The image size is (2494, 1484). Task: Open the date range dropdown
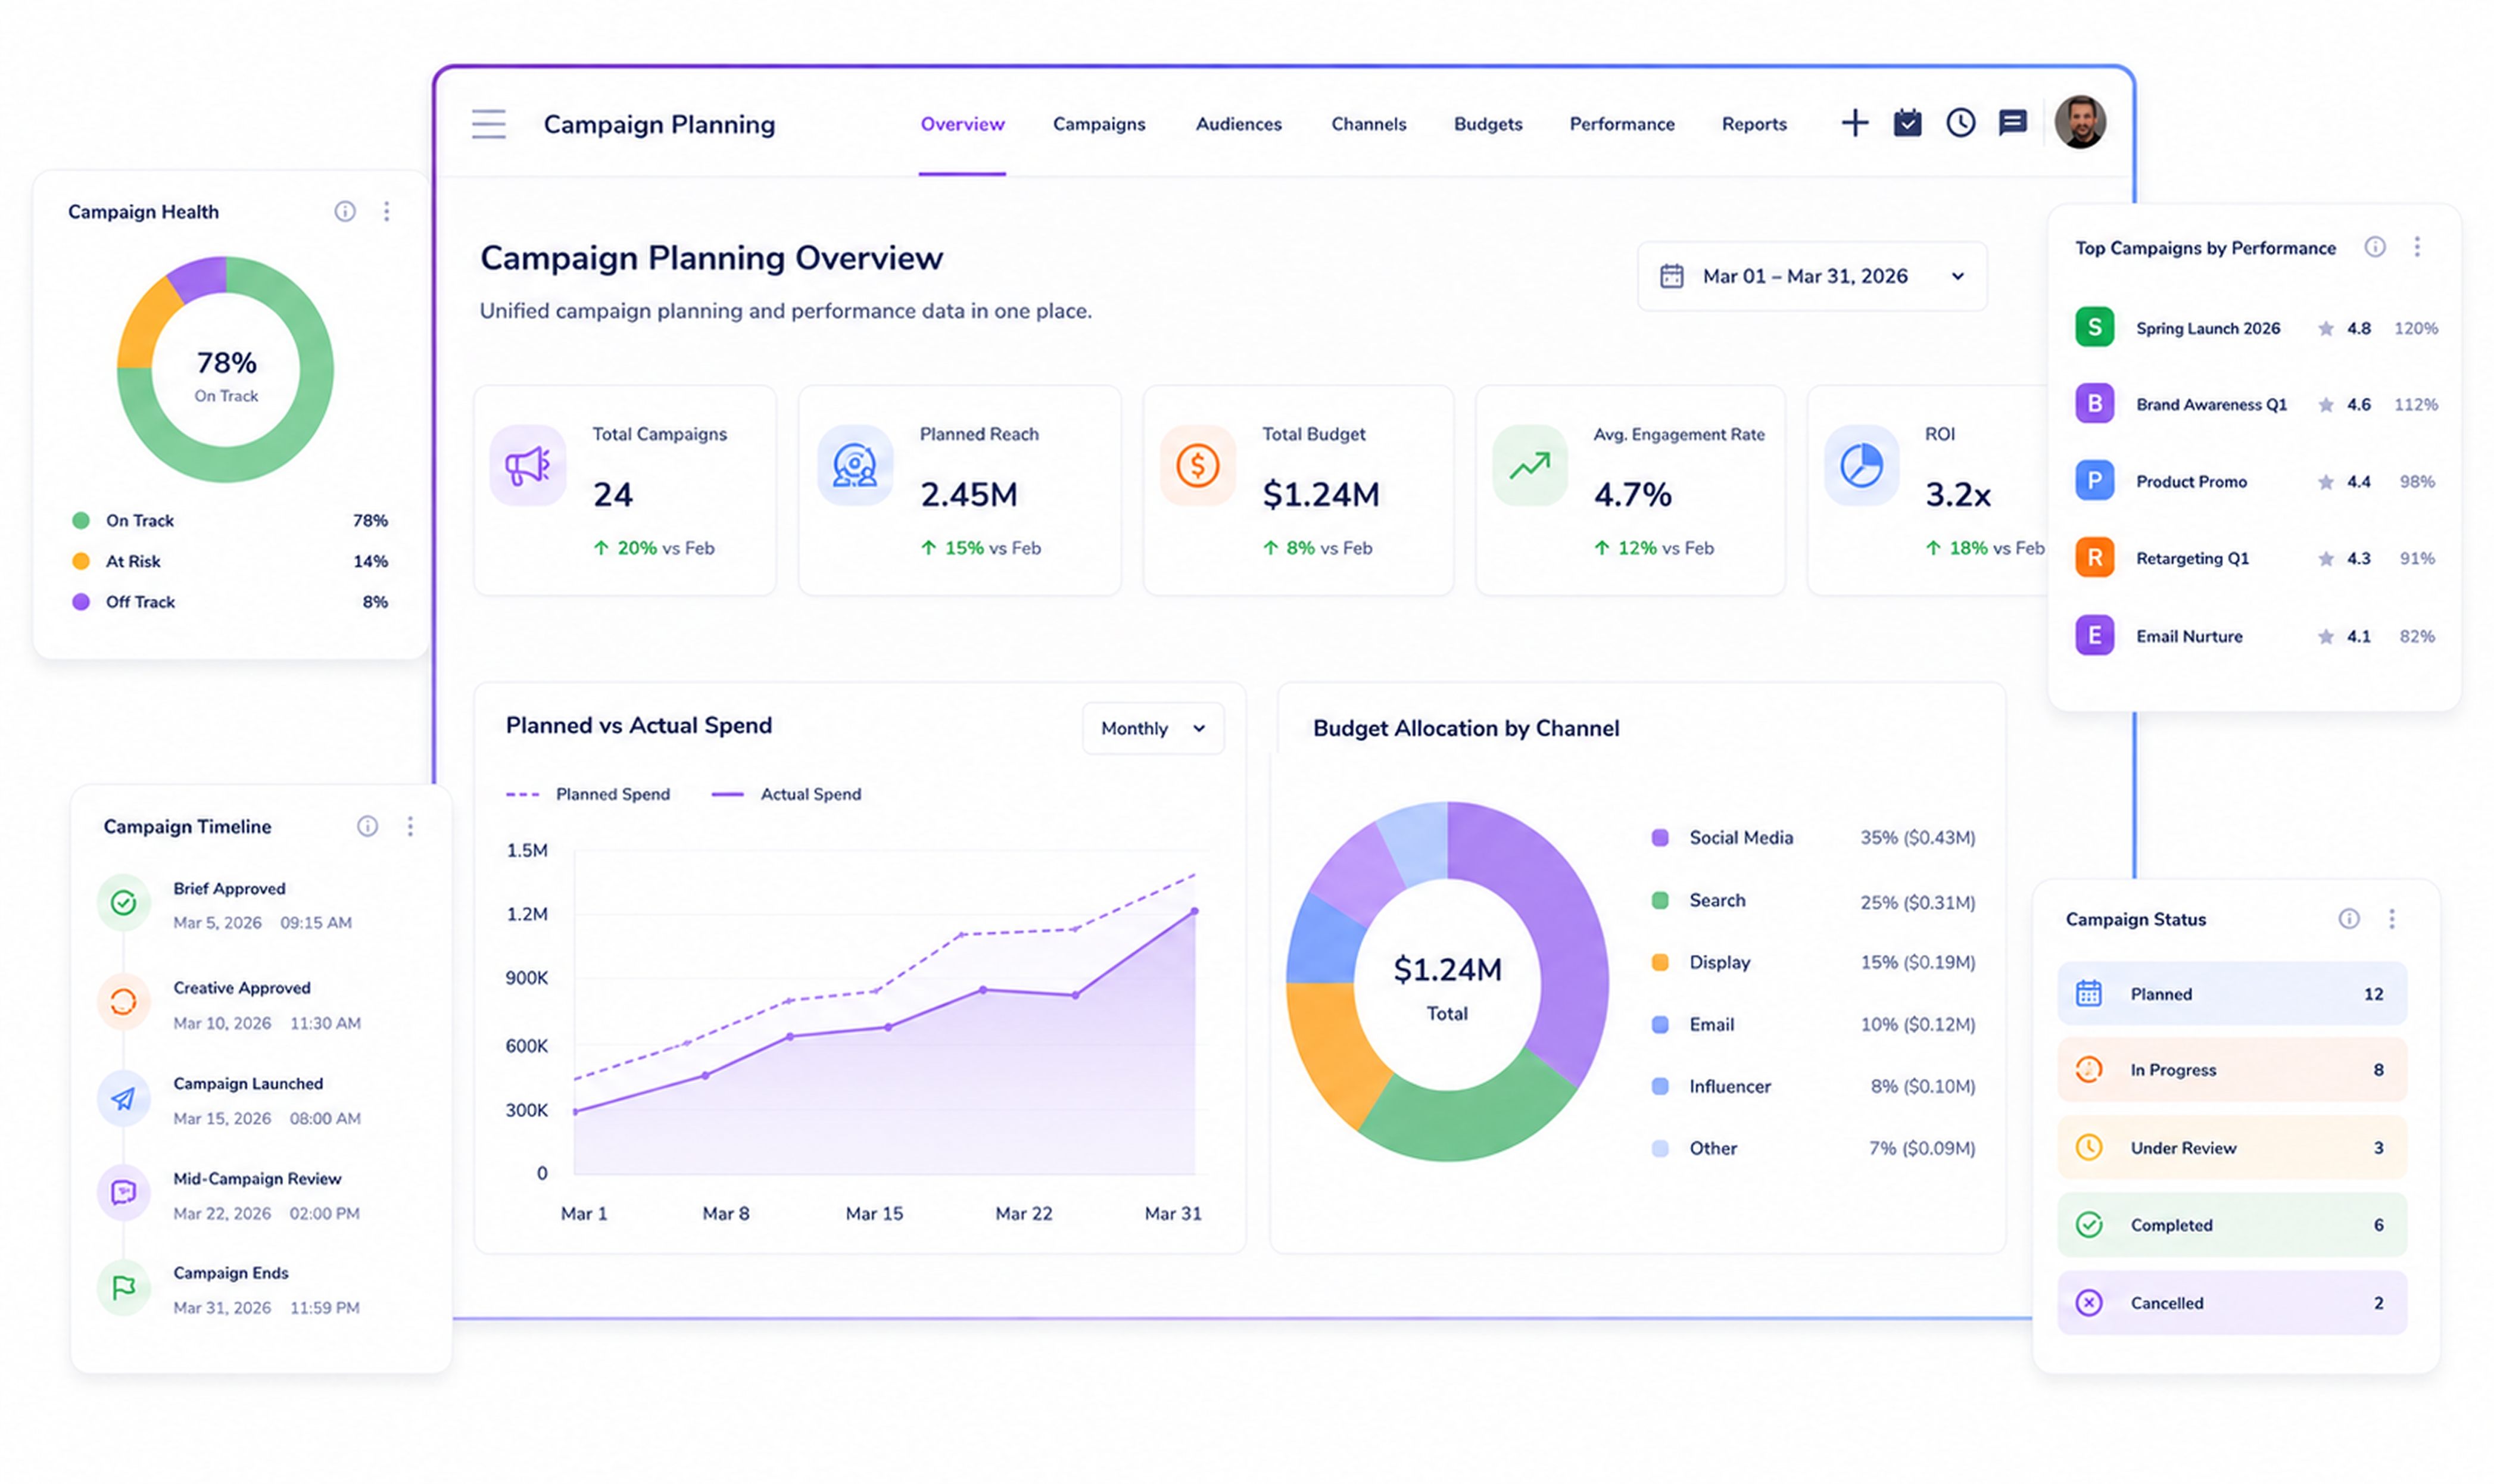(1811, 276)
